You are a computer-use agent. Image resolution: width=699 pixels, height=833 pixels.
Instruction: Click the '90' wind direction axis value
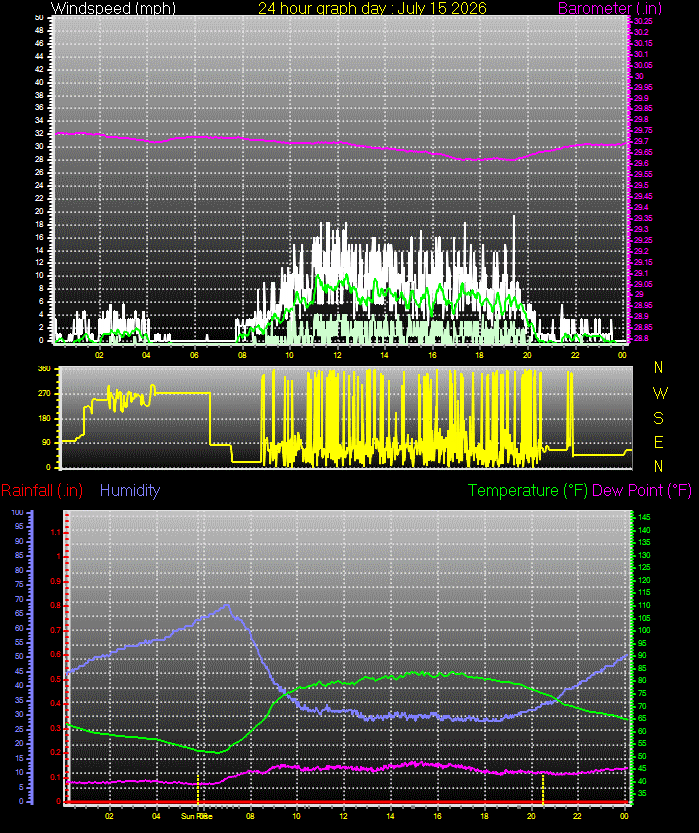(46, 442)
